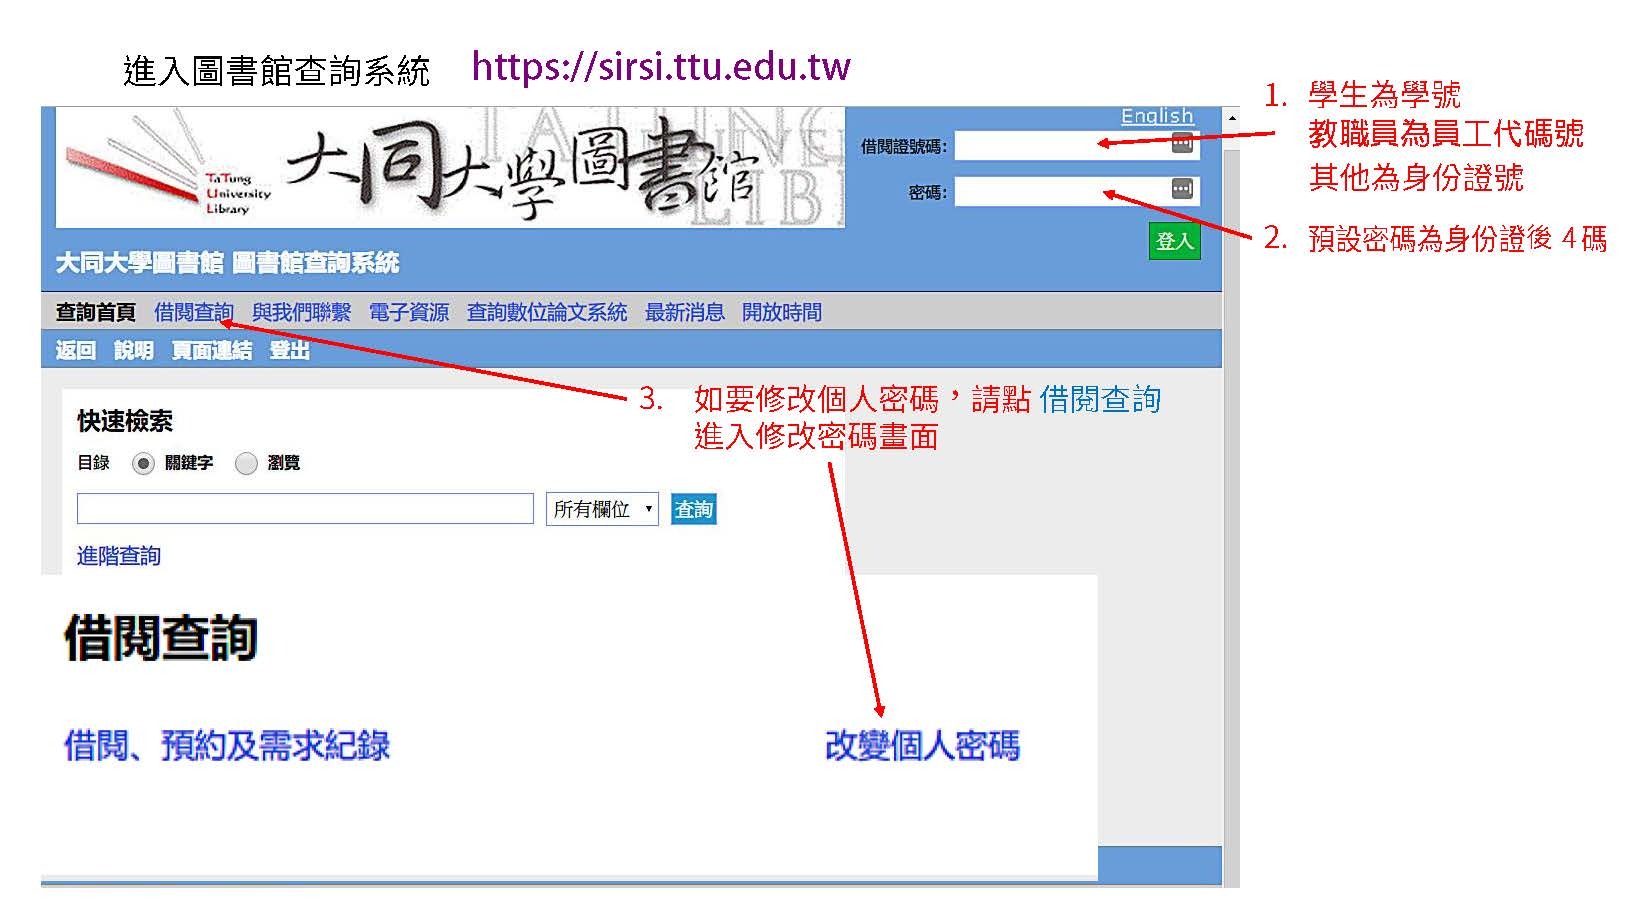This screenshot has width=1640, height=923.
Task: Select the 瀏覽 search option
Action: 246,463
